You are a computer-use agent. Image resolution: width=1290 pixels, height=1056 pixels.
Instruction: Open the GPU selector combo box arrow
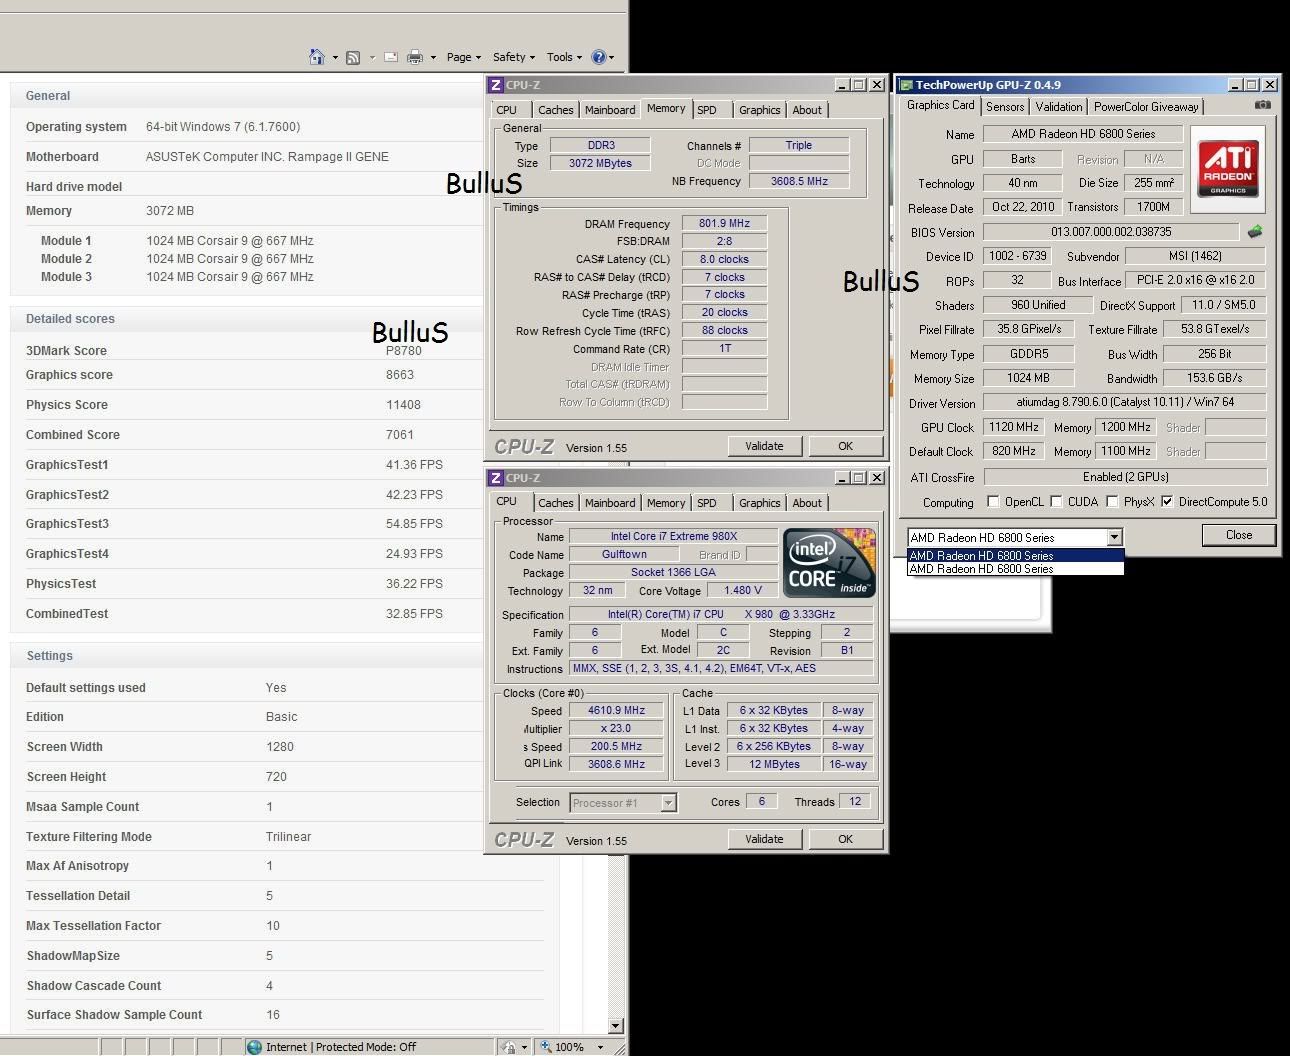(x=1114, y=537)
